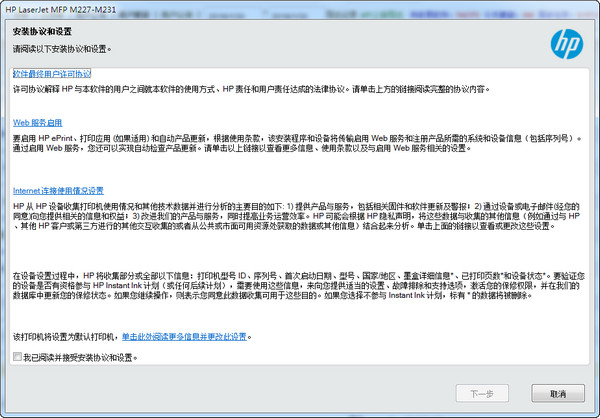Open the Internet 连接使用情况设置 link
The width and height of the screenshot is (600, 418).
pos(57,190)
